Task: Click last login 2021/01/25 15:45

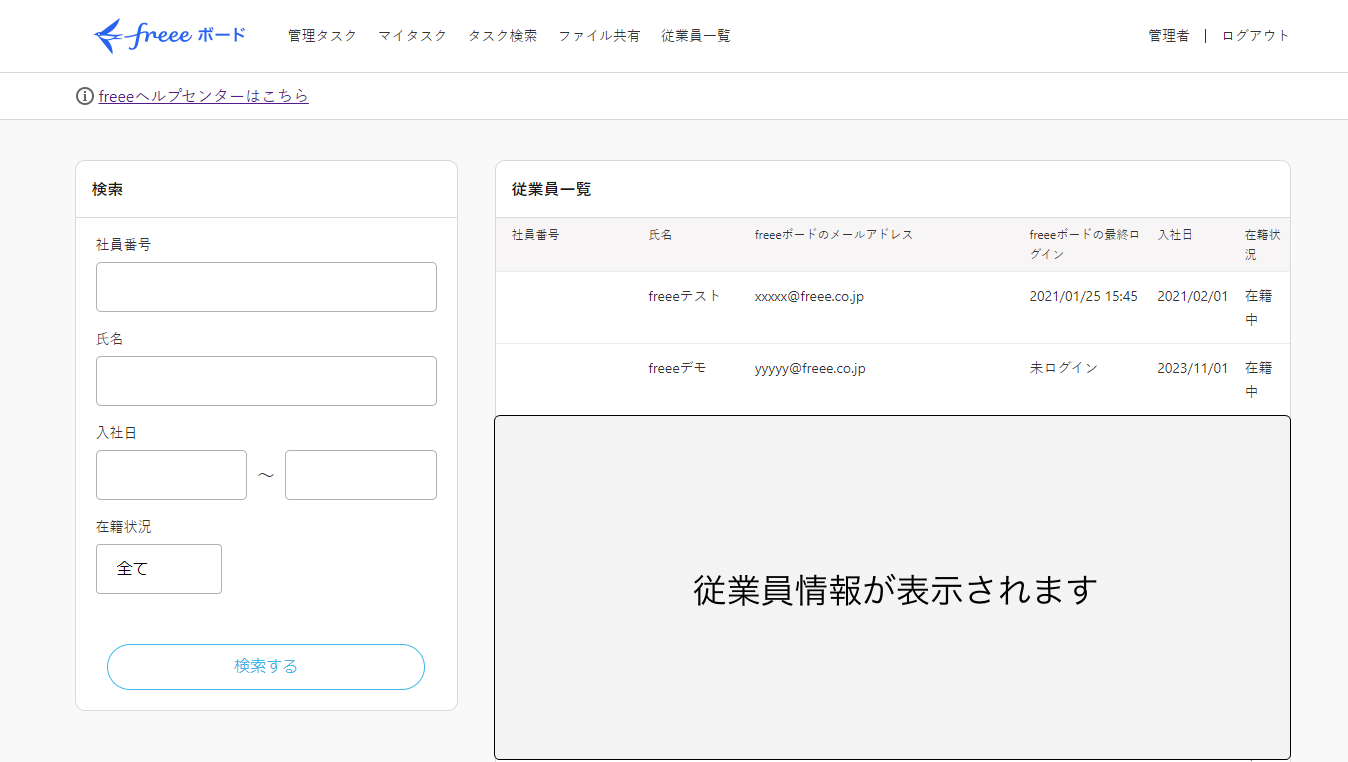Action: 1083,297
